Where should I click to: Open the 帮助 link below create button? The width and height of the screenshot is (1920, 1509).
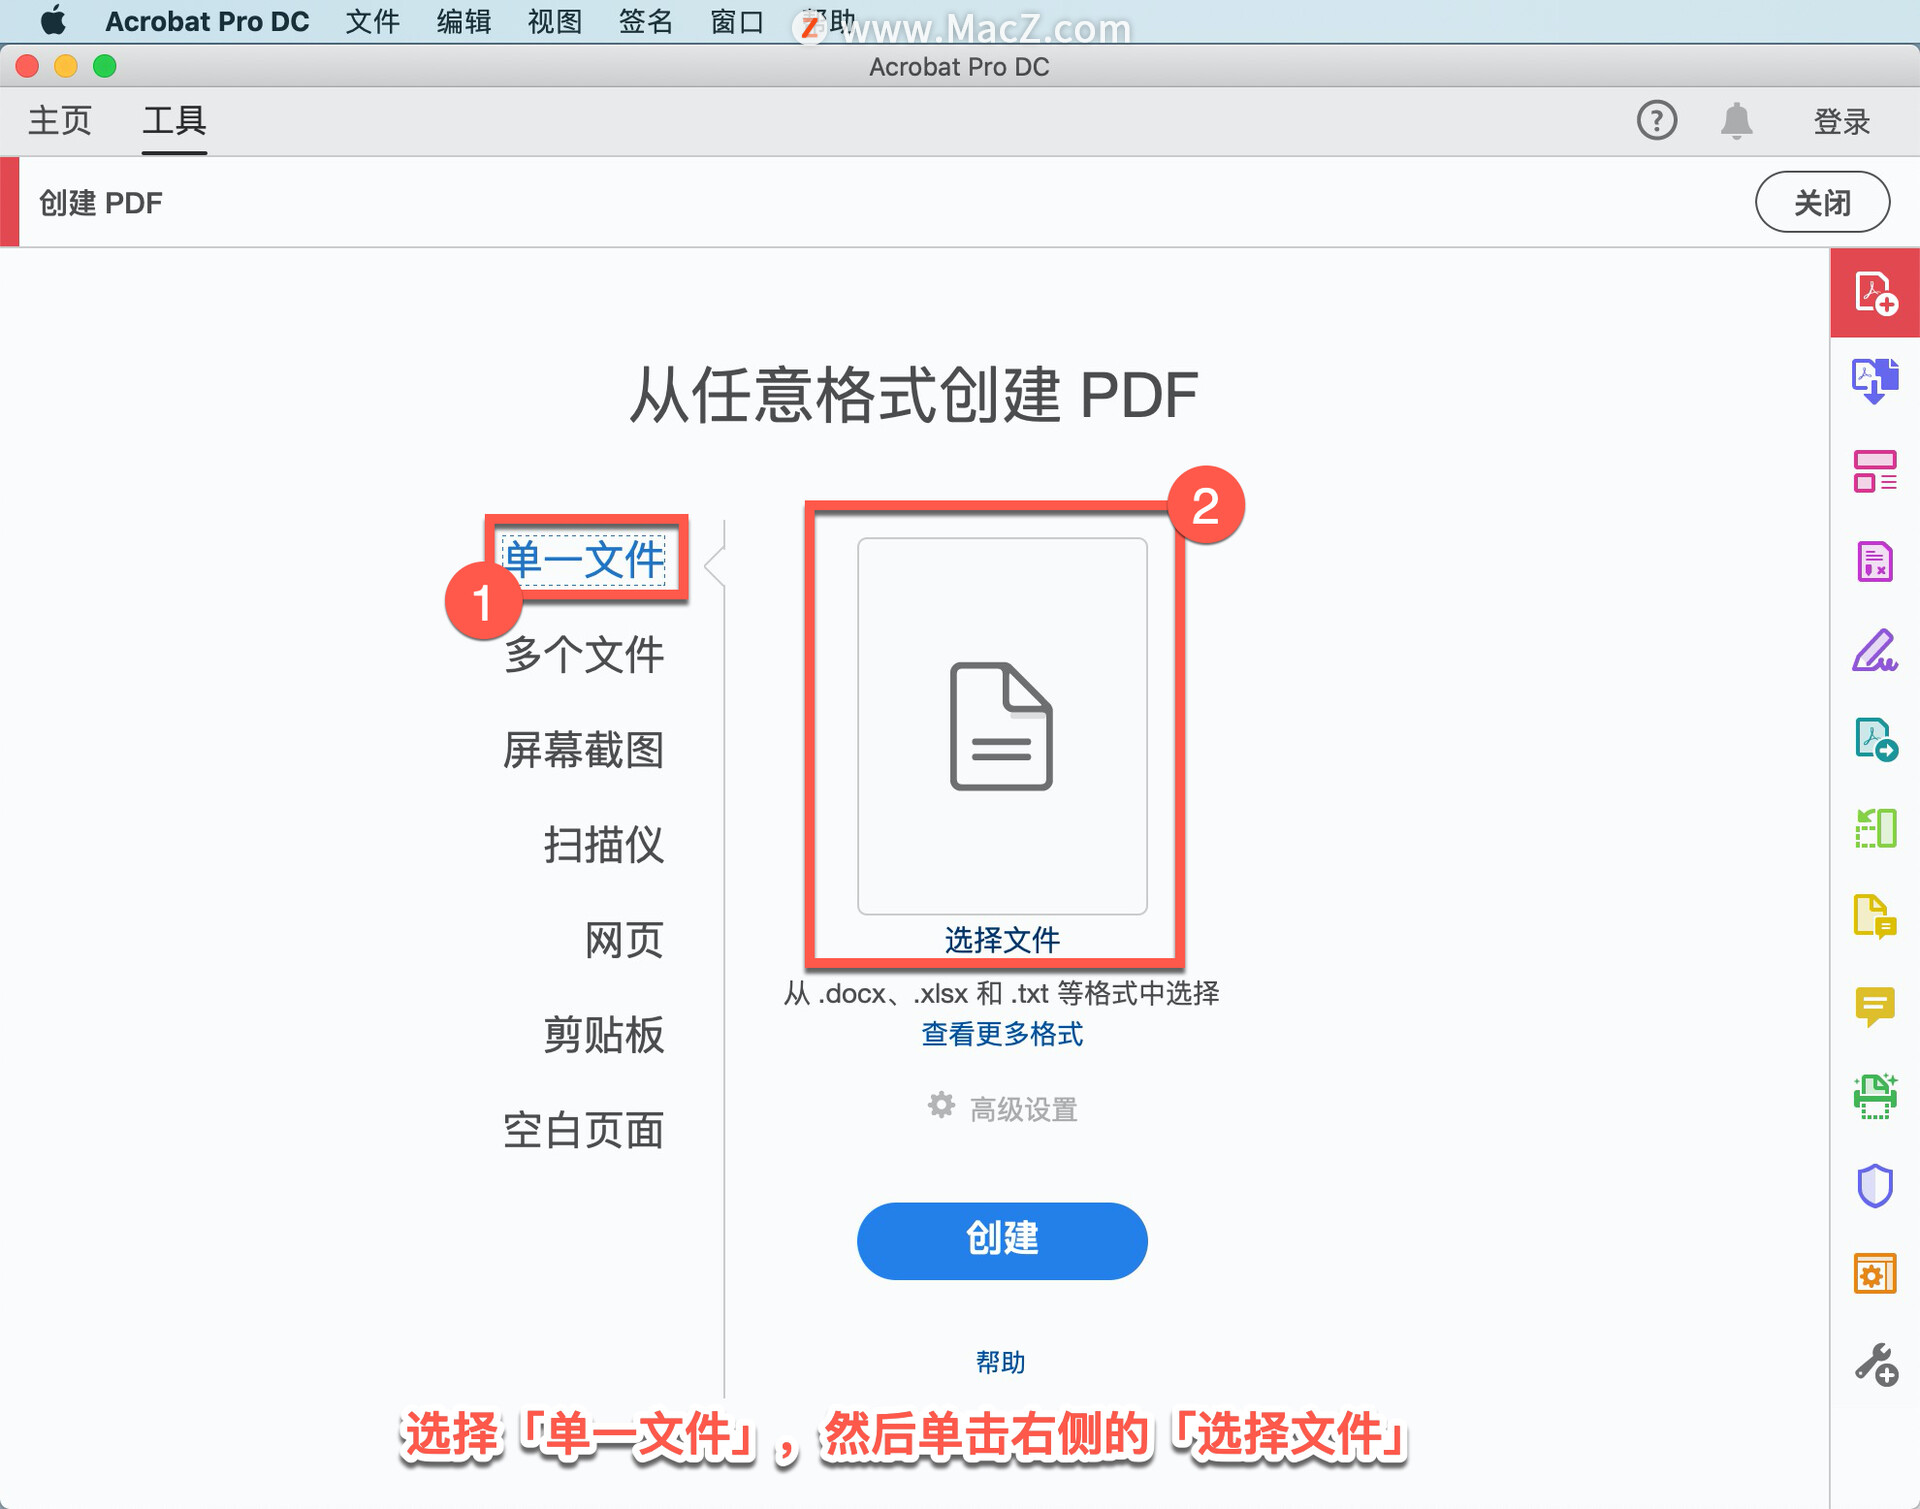pyautogui.click(x=1001, y=1361)
